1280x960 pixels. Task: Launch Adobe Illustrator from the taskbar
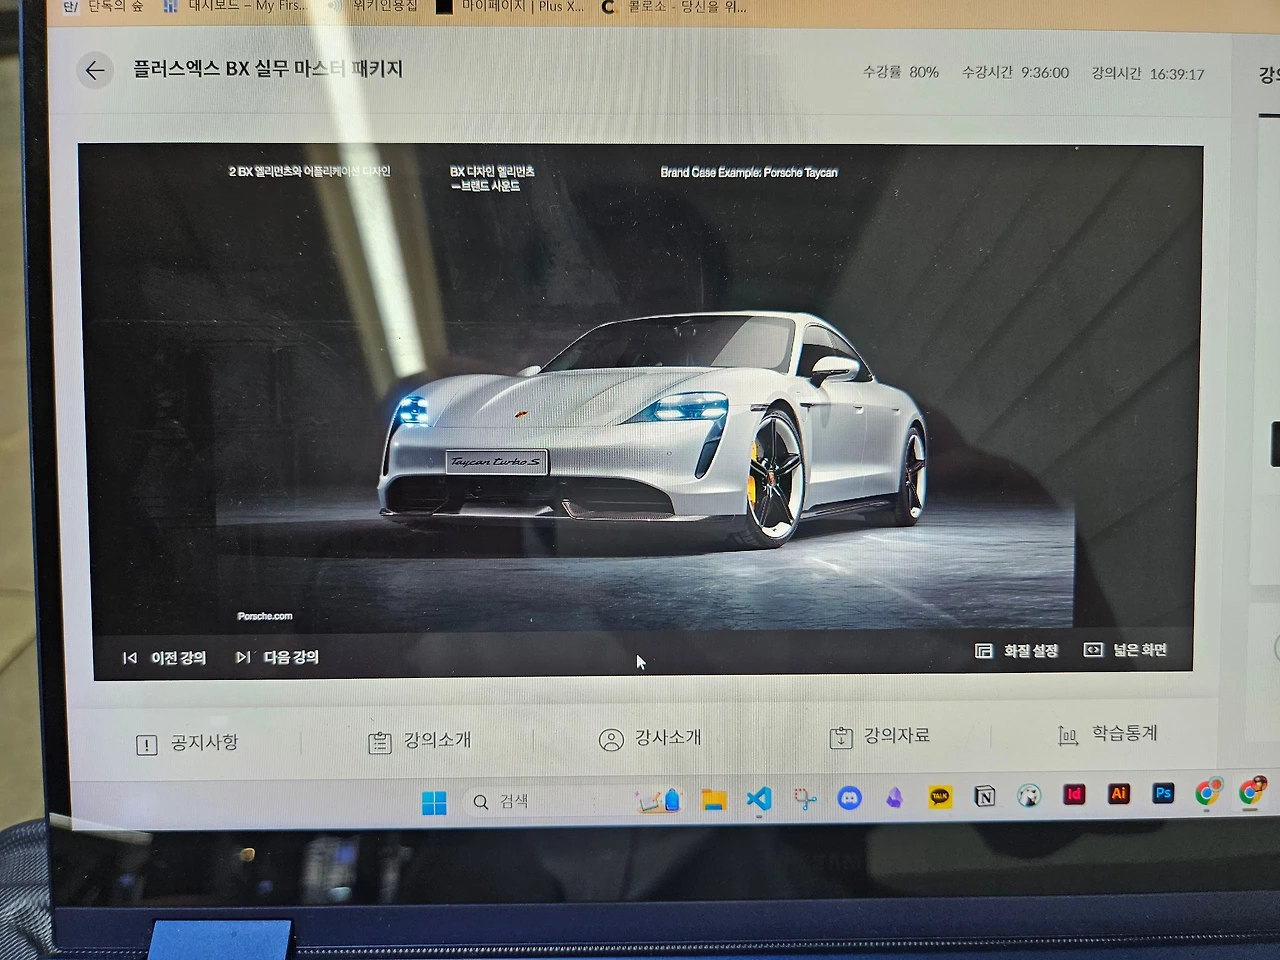(1119, 793)
